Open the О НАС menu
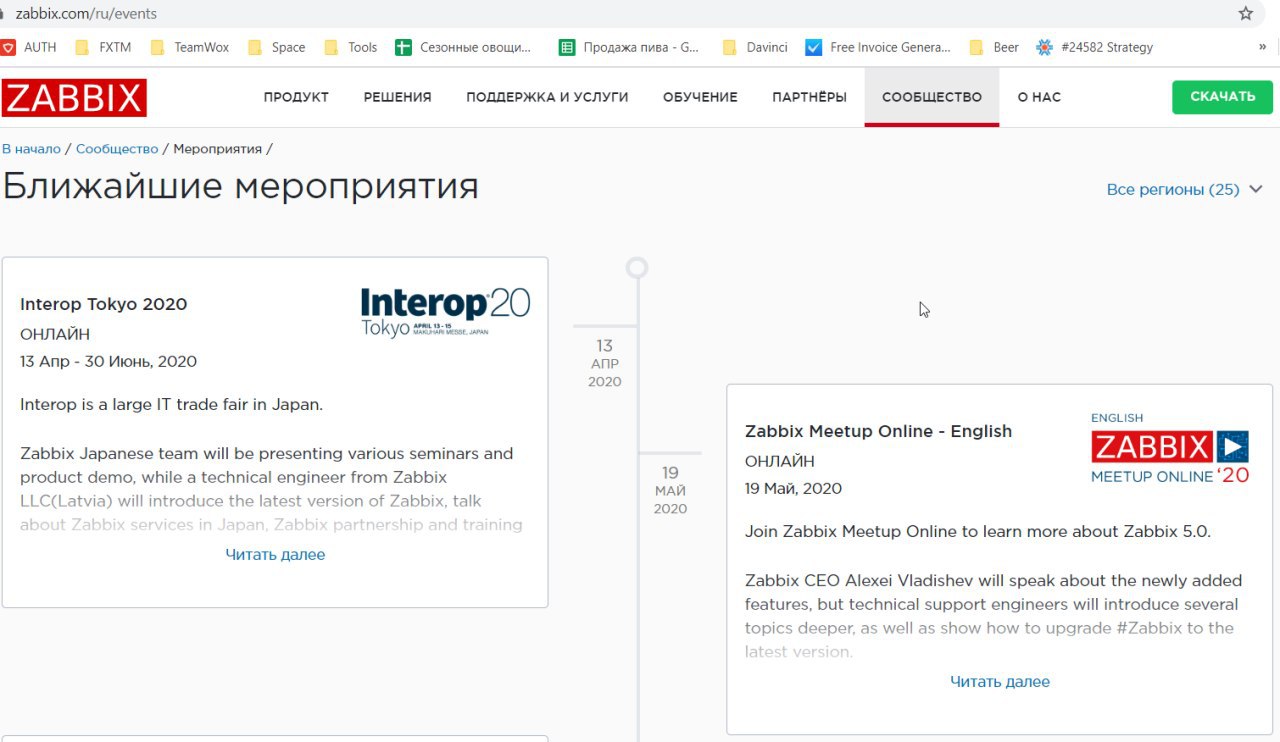This screenshot has width=1280, height=742. [1039, 97]
